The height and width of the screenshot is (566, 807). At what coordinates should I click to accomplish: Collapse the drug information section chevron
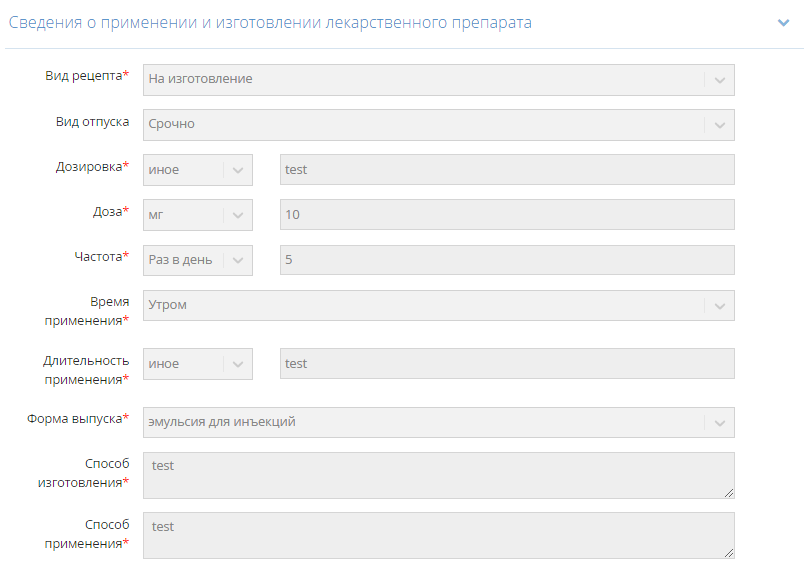pos(784,23)
